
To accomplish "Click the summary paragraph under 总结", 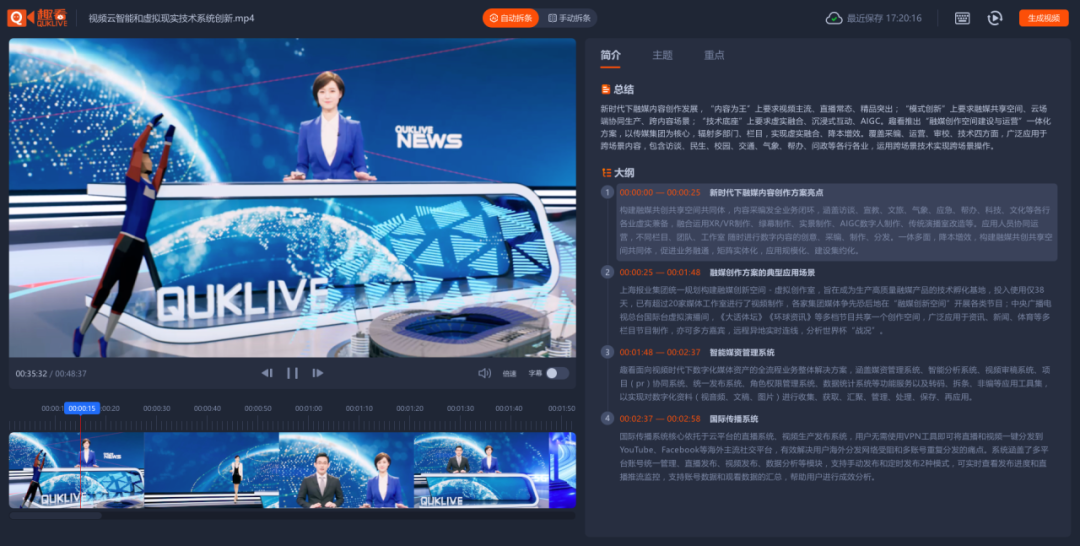I will tap(825, 127).
